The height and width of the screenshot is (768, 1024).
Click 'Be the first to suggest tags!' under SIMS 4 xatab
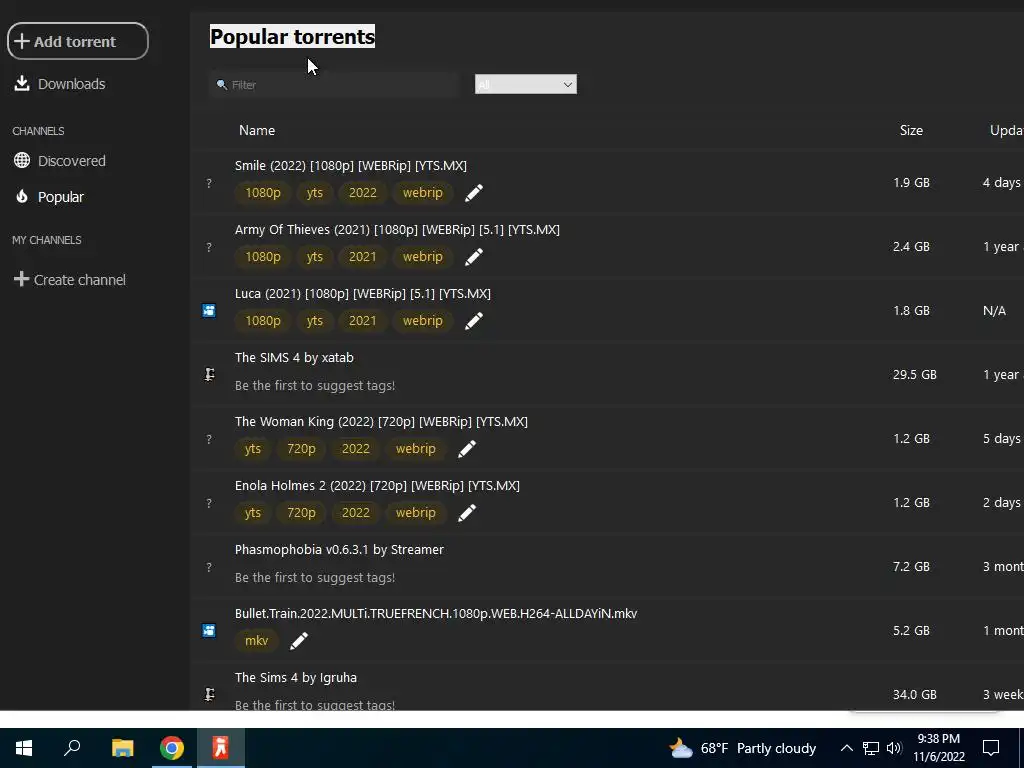coord(315,385)
